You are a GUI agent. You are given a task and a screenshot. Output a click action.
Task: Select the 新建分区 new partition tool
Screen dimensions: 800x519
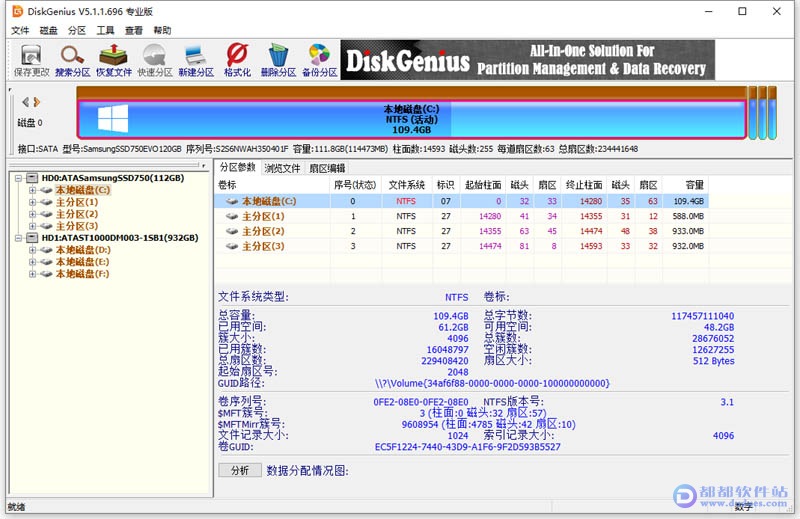[196, 60]
